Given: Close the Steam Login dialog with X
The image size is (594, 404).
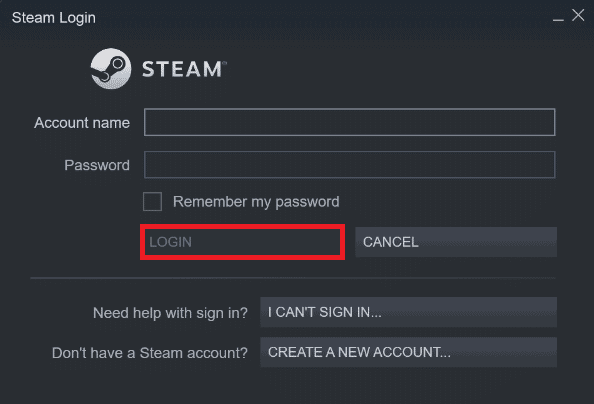Looking at the screenshot, I should click(x=578, y=16).
